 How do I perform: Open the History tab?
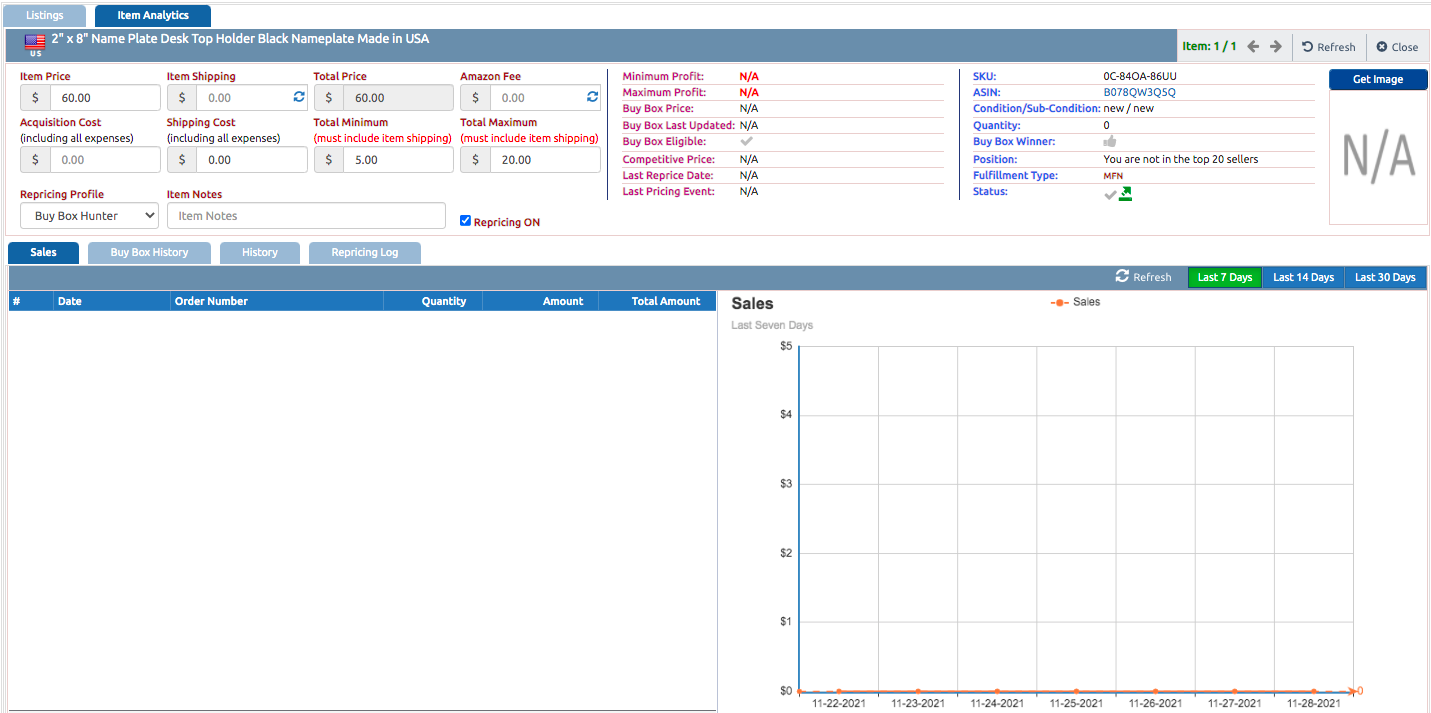pos(260,253)
